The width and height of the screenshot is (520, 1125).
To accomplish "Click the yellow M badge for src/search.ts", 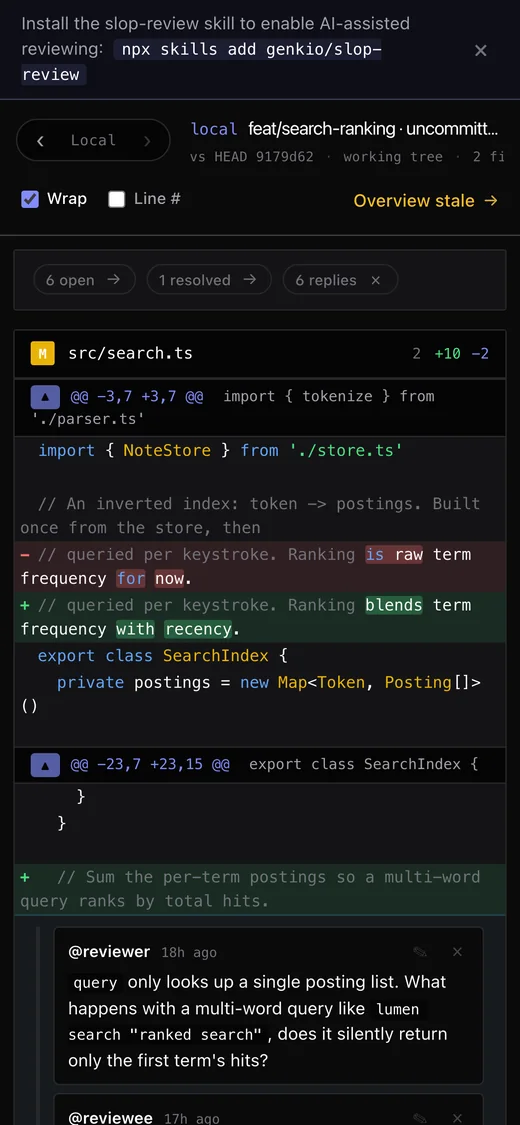I will coord(43,354).
